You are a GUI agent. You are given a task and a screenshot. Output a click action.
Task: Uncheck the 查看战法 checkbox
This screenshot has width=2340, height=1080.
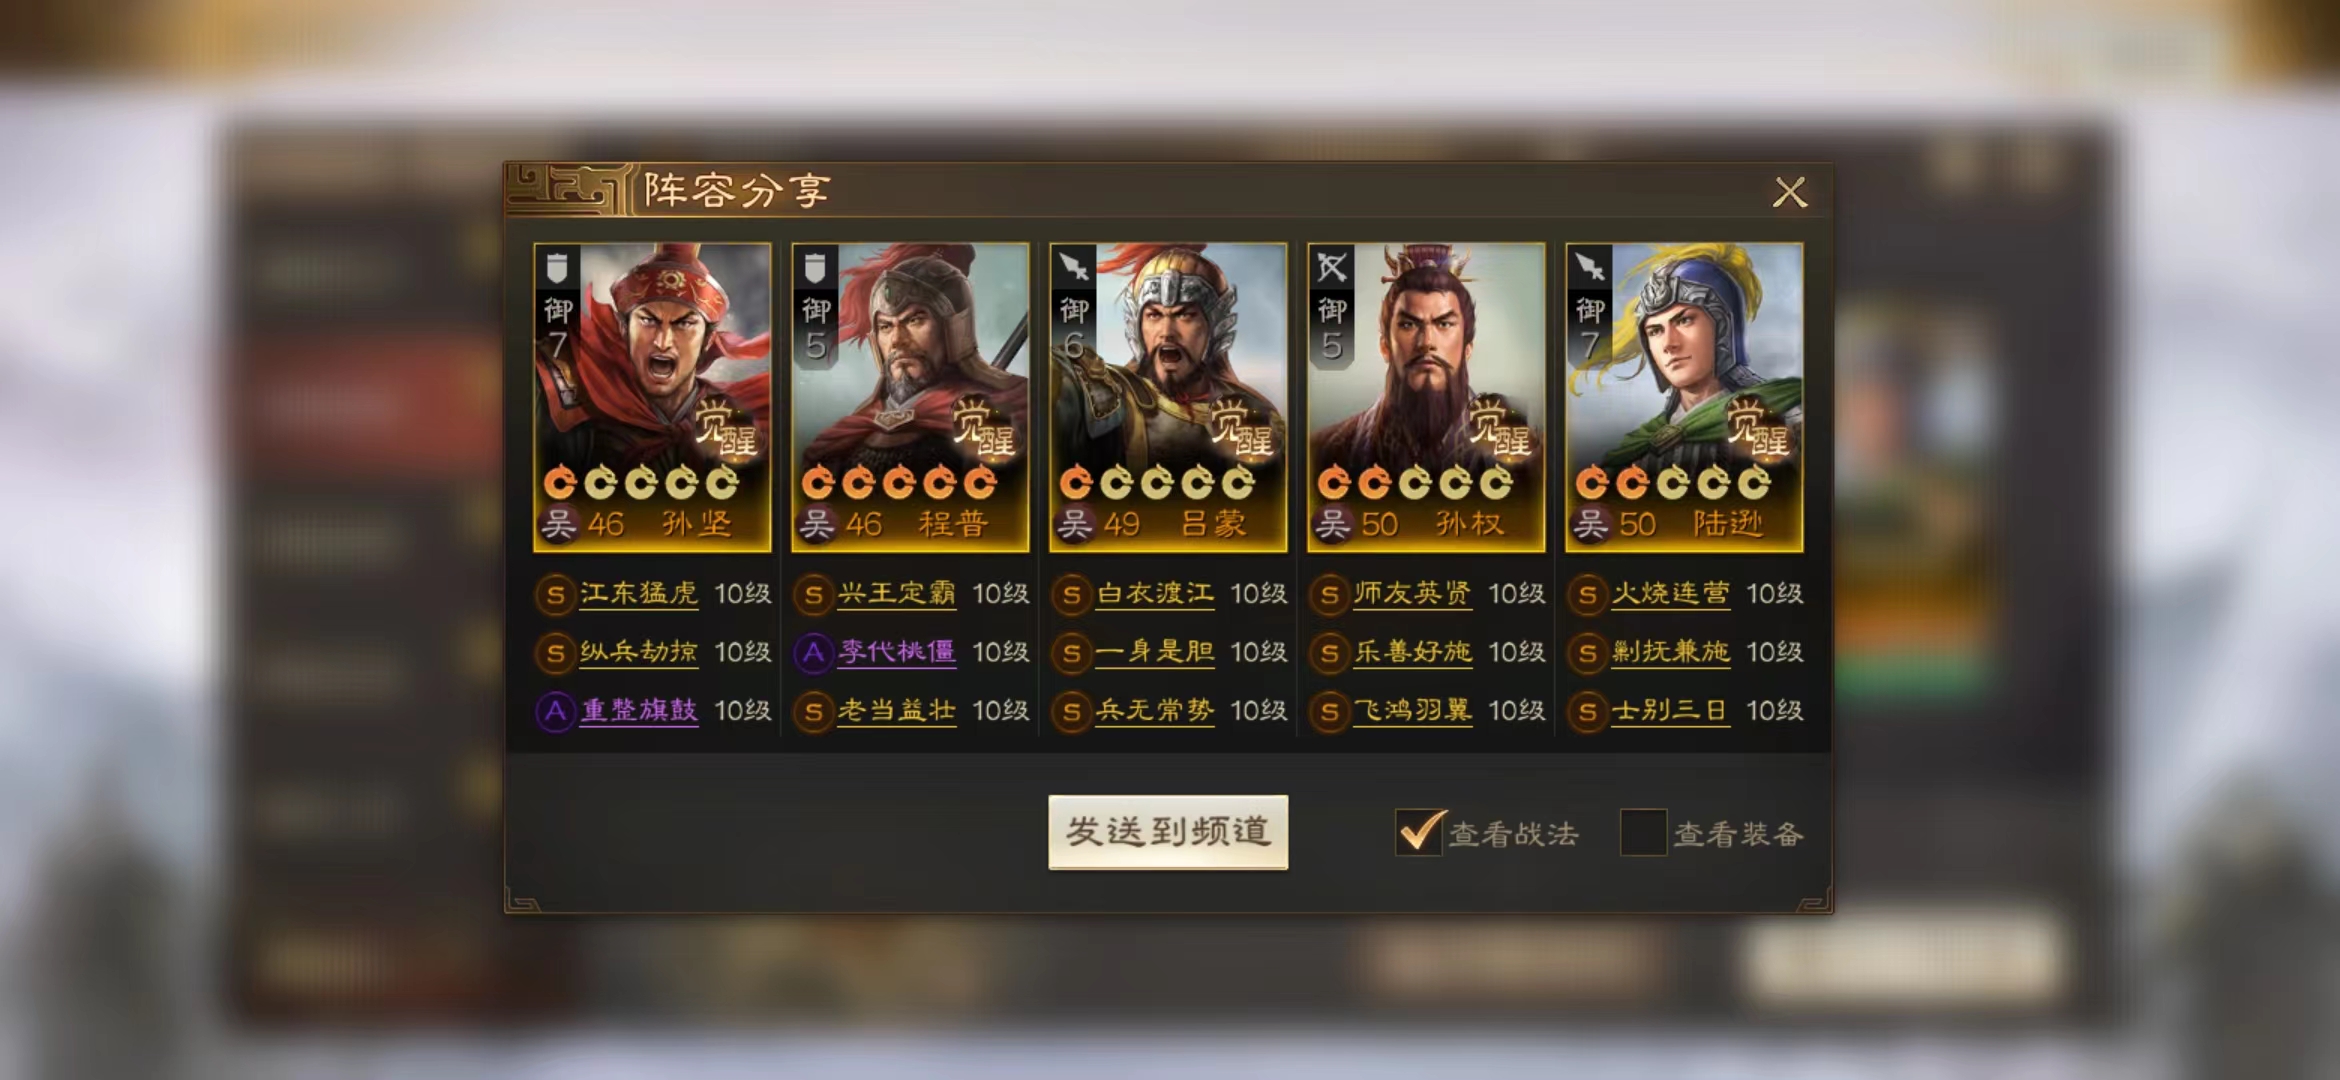1419,832
